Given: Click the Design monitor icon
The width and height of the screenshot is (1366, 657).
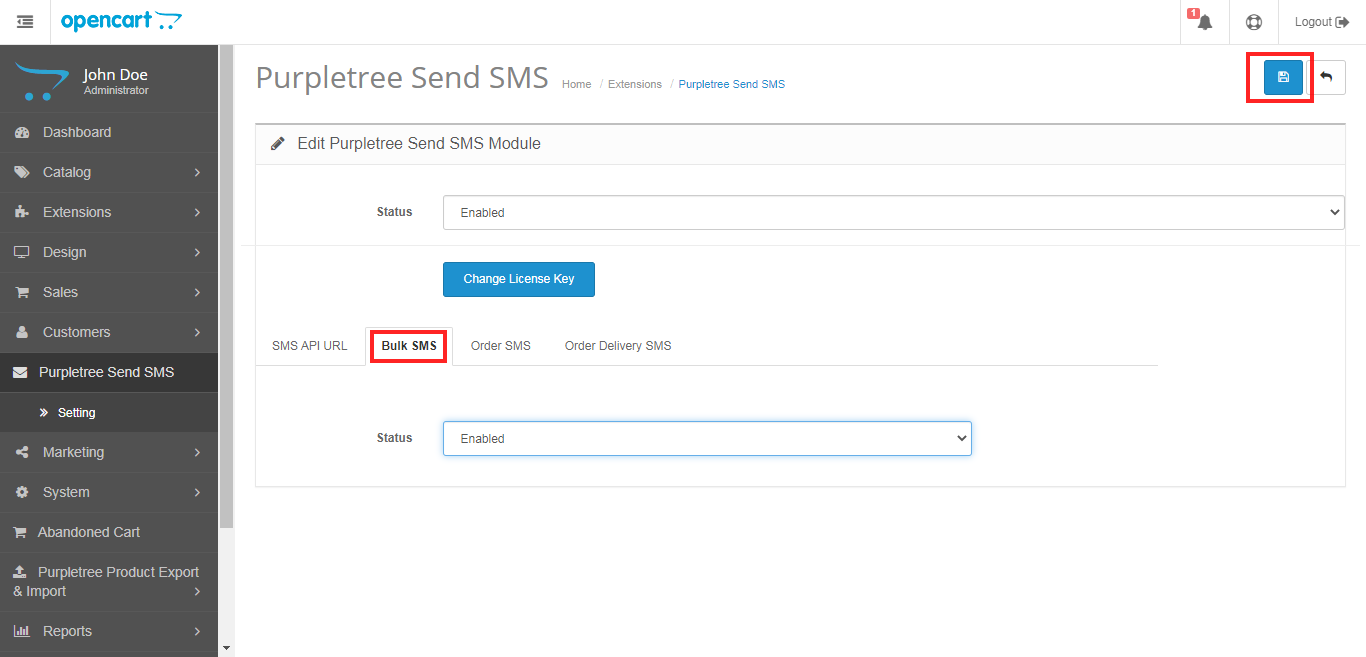Looking at the screenshot, I should (x=22, y=253).
